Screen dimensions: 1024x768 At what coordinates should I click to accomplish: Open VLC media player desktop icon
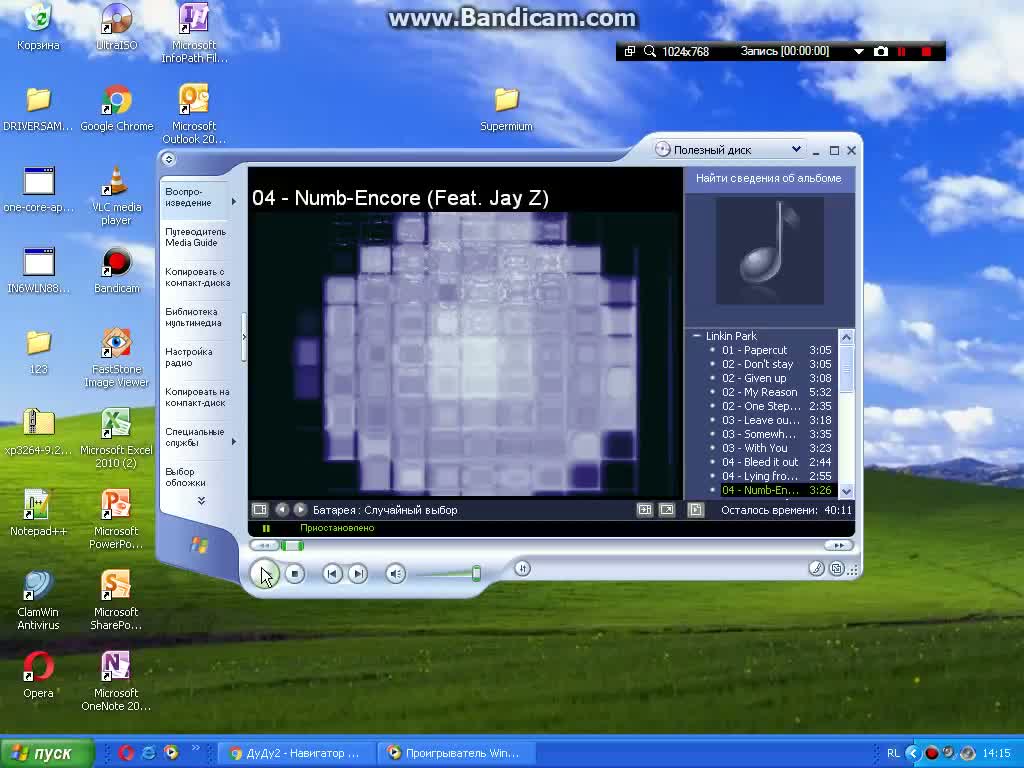(116, 195)
